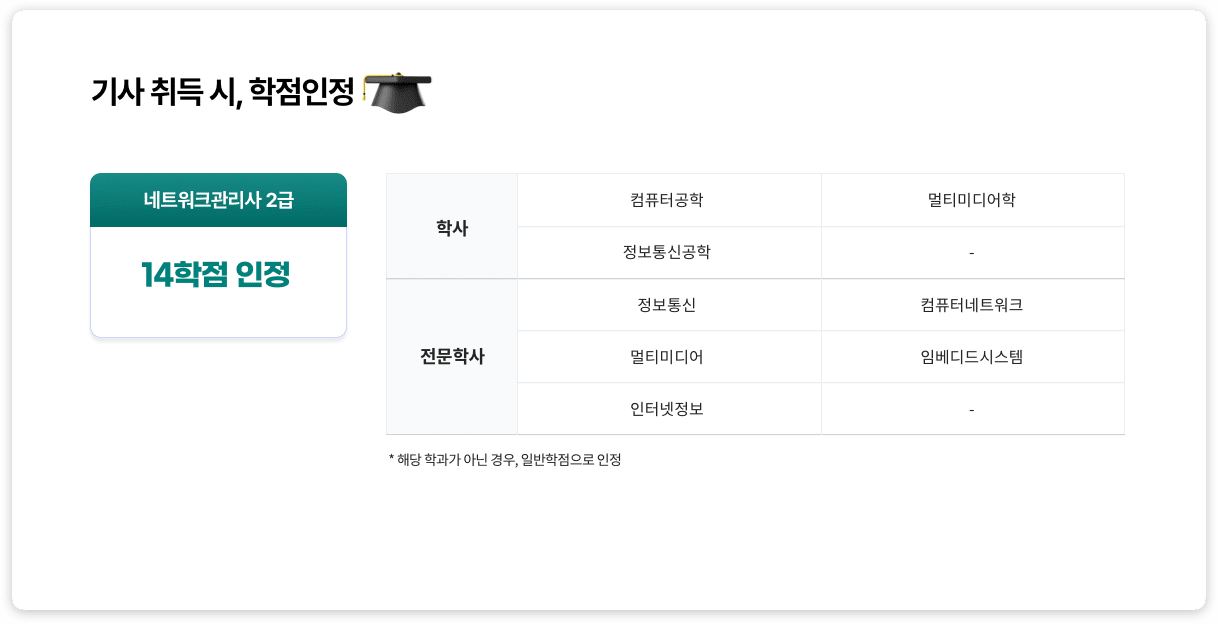Click the 인터넷정보 cell
Image resolution: width=1218 pixels, height=624 pixels.
pos(667,409)
